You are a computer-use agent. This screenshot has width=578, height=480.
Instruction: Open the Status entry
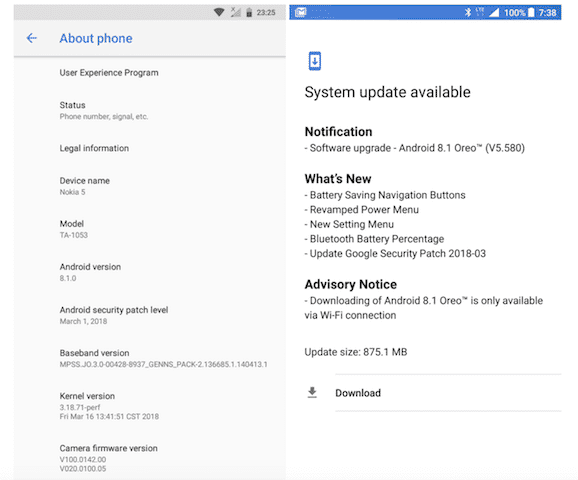click(x=150, y=110)
